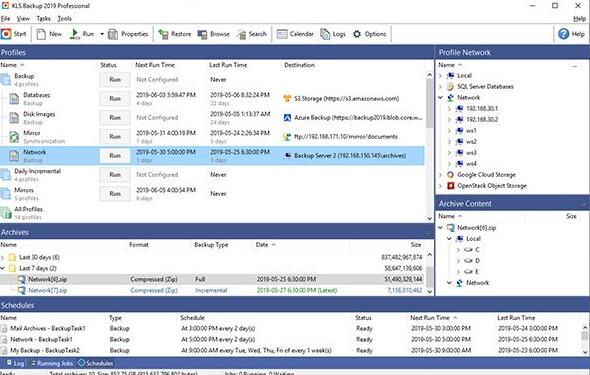Switch to the Running Jobs tab
590x375 pixels.
coord(51,363)
